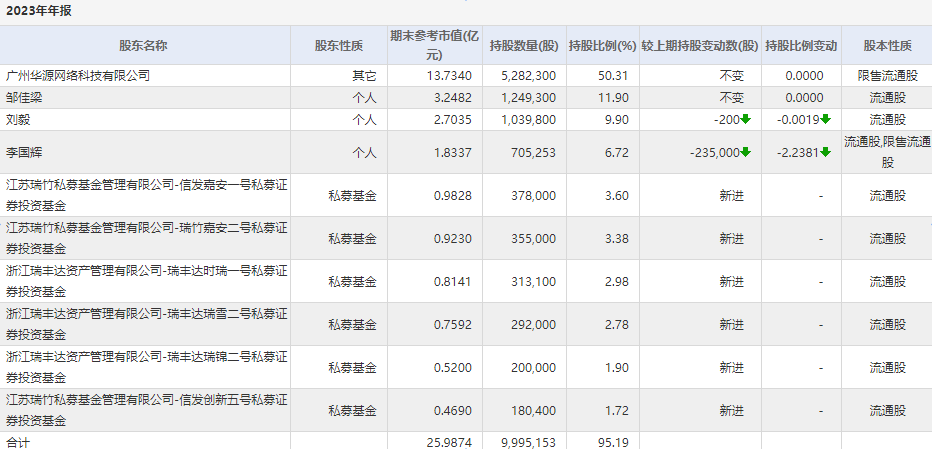Click holding ratio 6.72
Image resolution: width=932 pixels, height=449 pixels.
[x=619, y=152]
